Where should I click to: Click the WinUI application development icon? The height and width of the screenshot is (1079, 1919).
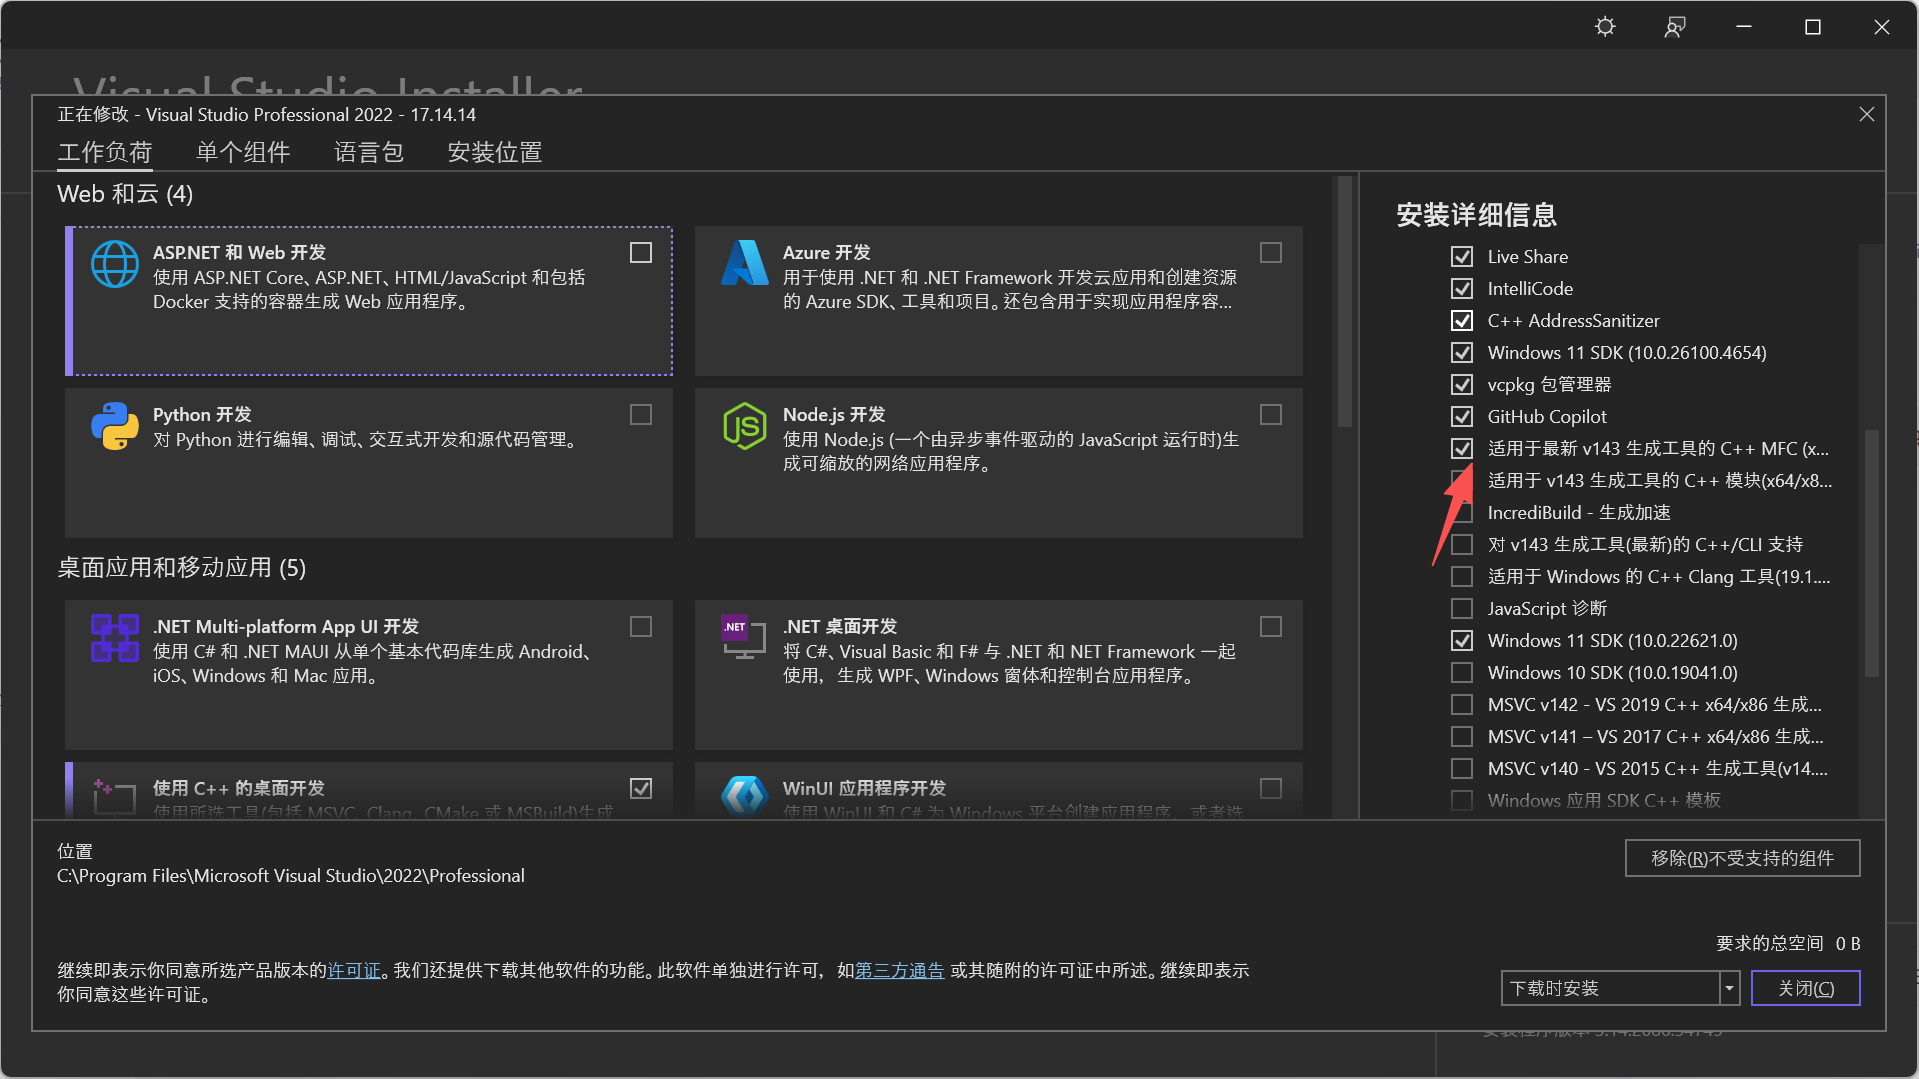(x=745, y=796)
